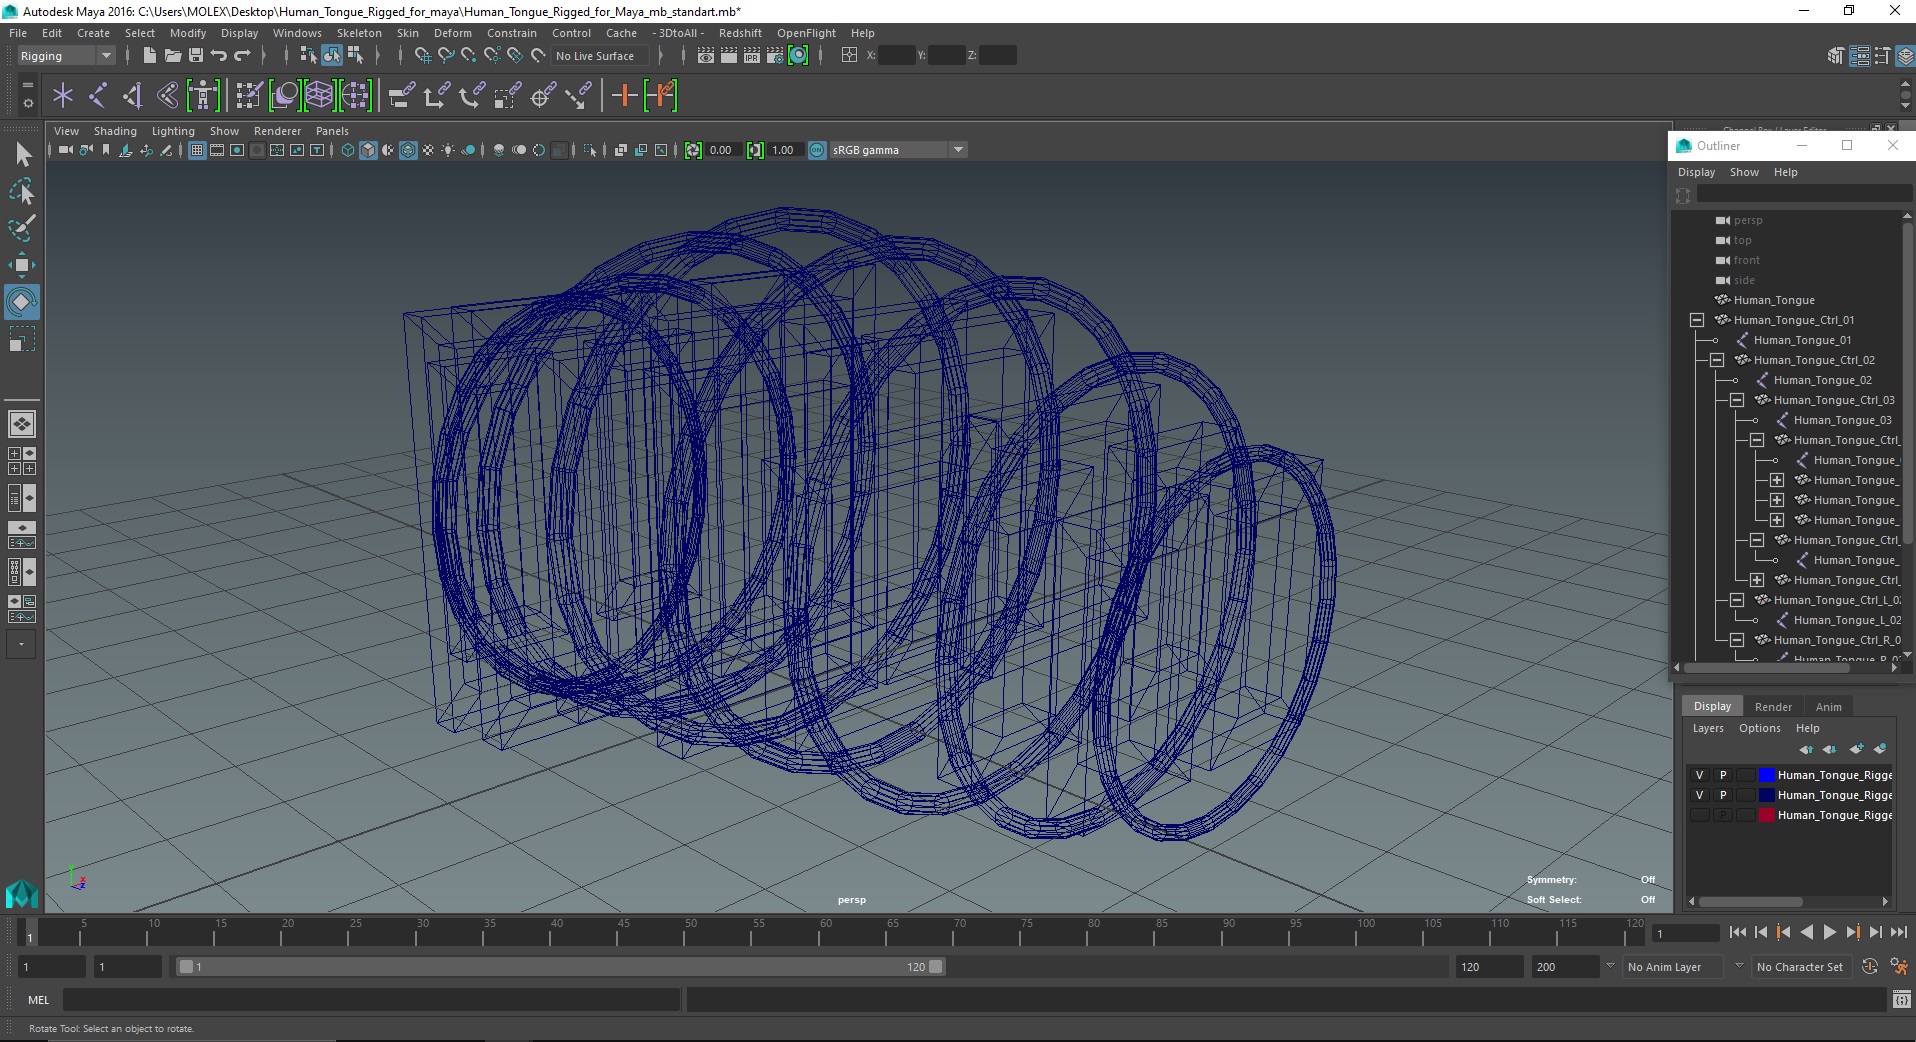Toggle the viewport grid icon
1916x1042 pixels.
click(x=197, y=150)
